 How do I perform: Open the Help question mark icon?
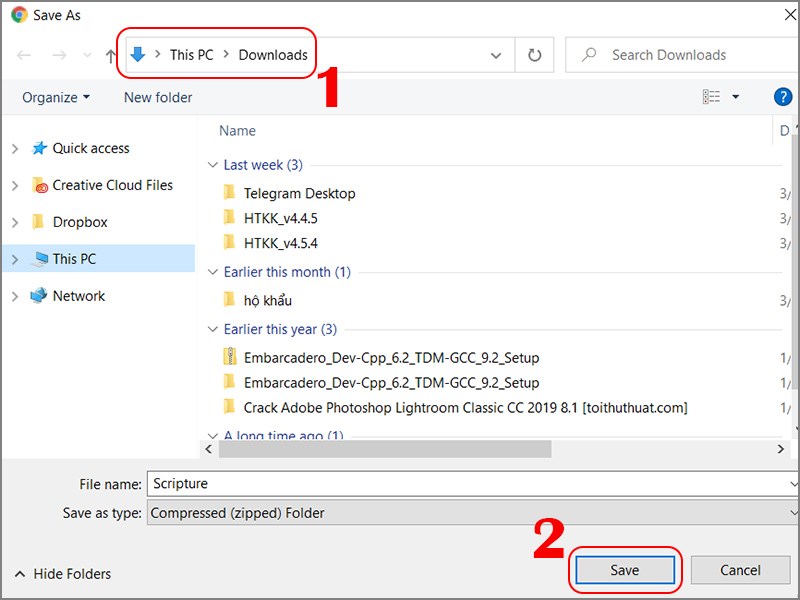(783, 96)
